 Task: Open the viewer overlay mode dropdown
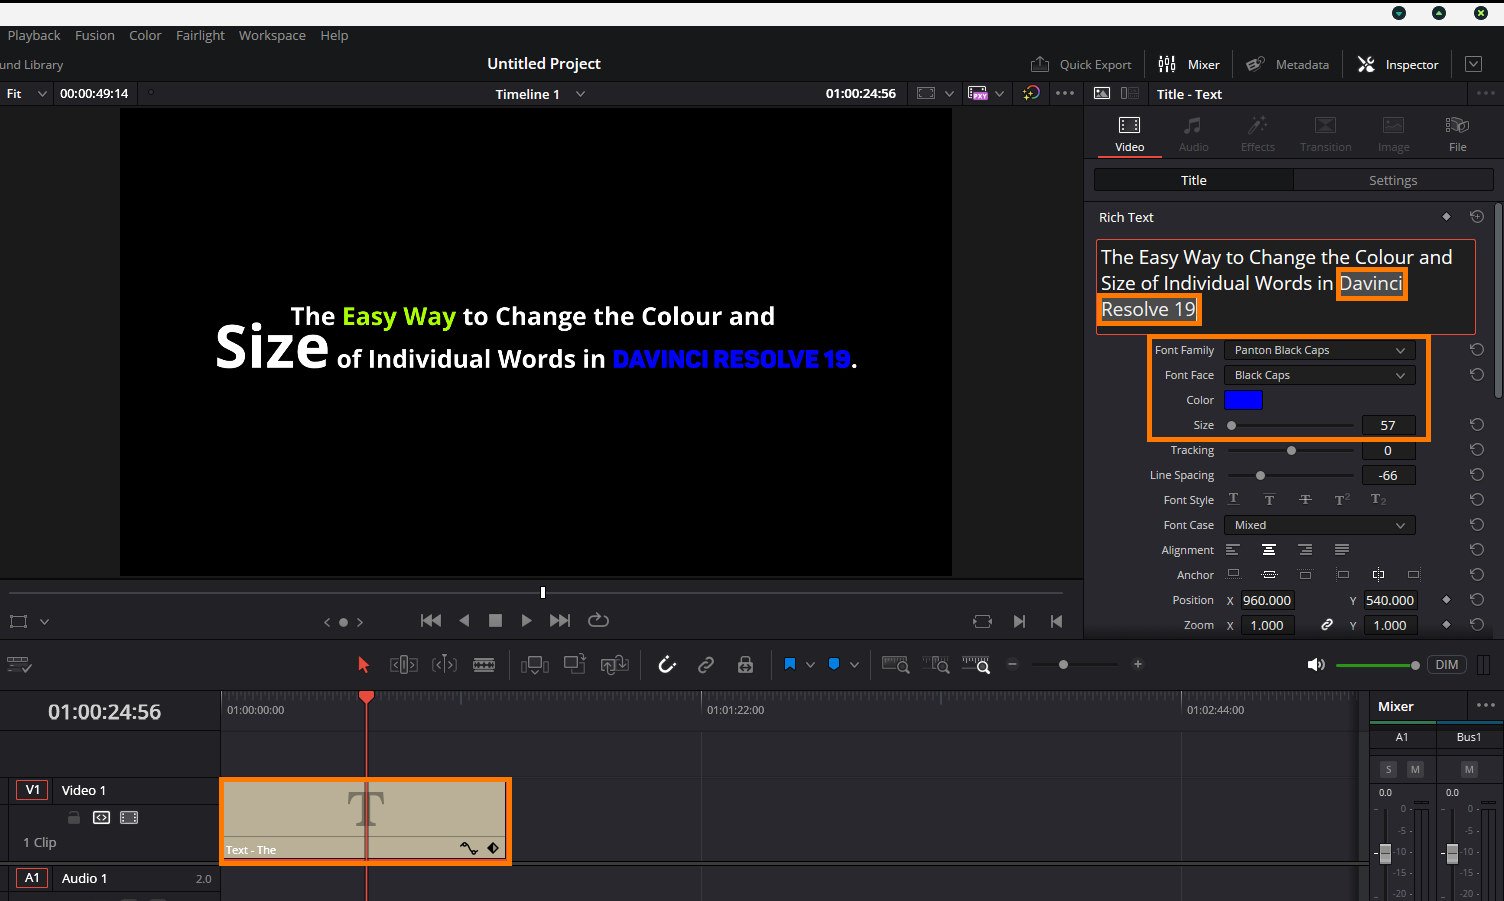point(937,93)
